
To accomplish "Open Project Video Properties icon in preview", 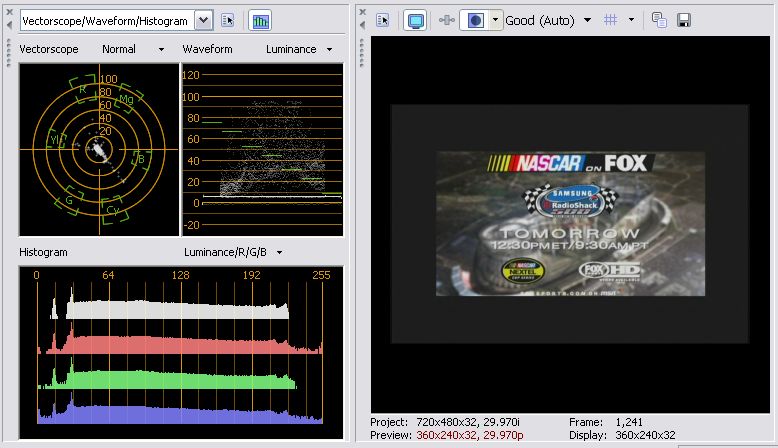I will pos(383,20).
